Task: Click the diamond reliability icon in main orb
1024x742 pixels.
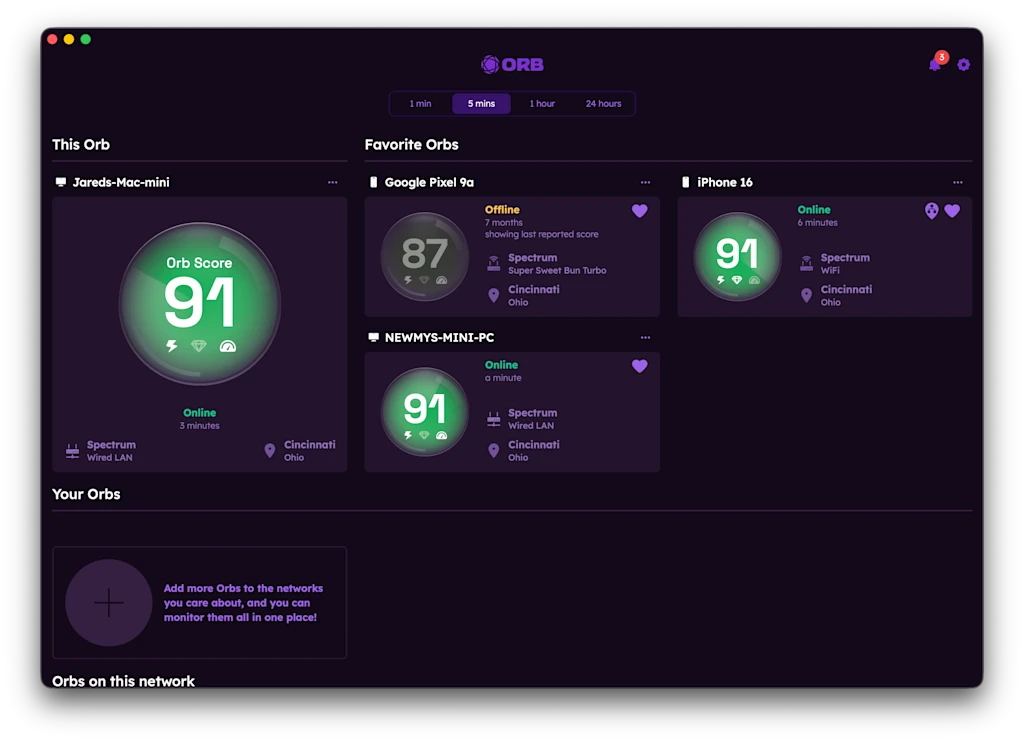Action: coord(199,346)
